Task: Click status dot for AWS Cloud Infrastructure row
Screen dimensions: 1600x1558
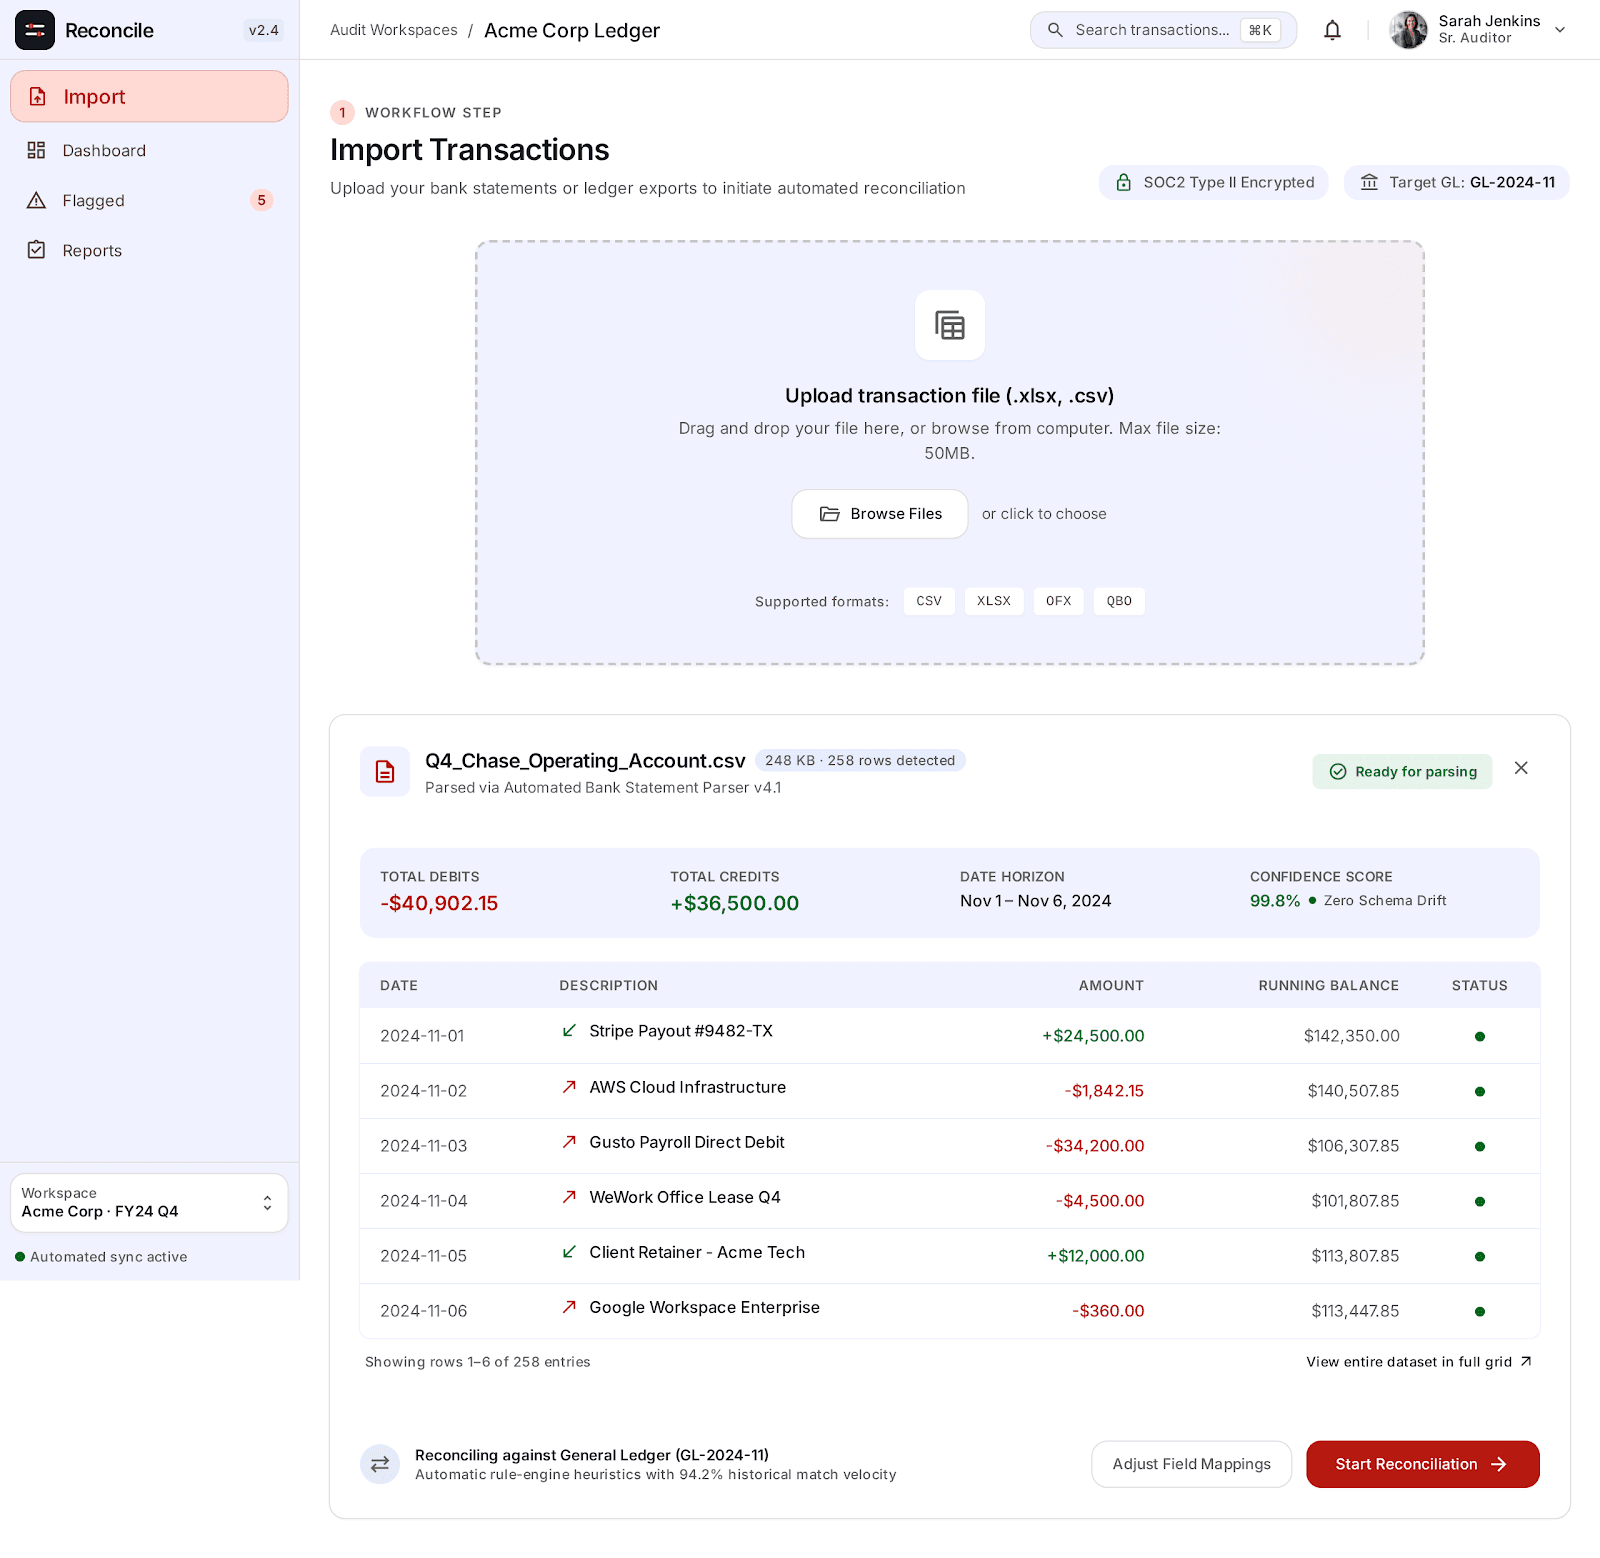Action: click(x=1480, y=1091)
